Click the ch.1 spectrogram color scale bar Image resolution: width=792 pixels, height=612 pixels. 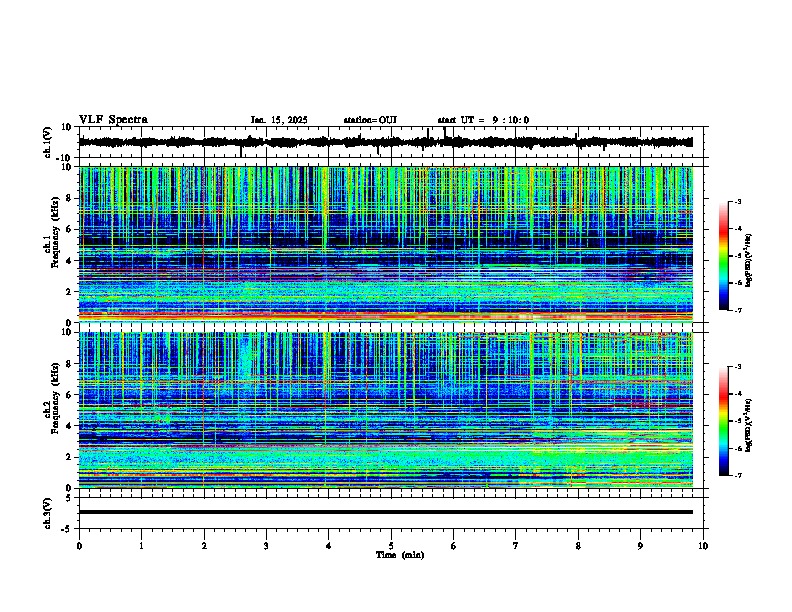(x=723, y=256)
